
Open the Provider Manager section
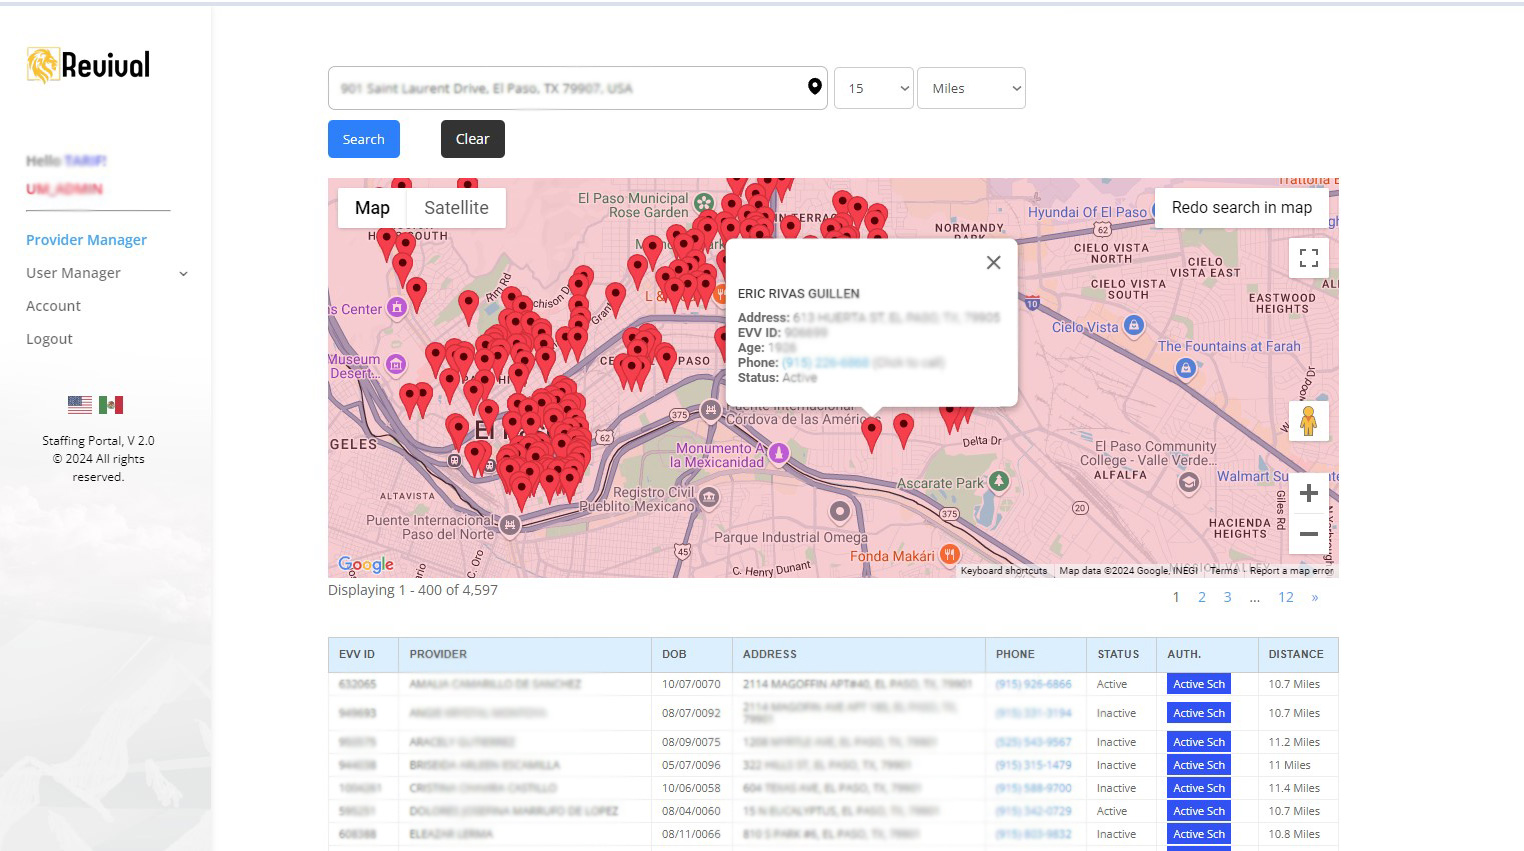point(86,239)
